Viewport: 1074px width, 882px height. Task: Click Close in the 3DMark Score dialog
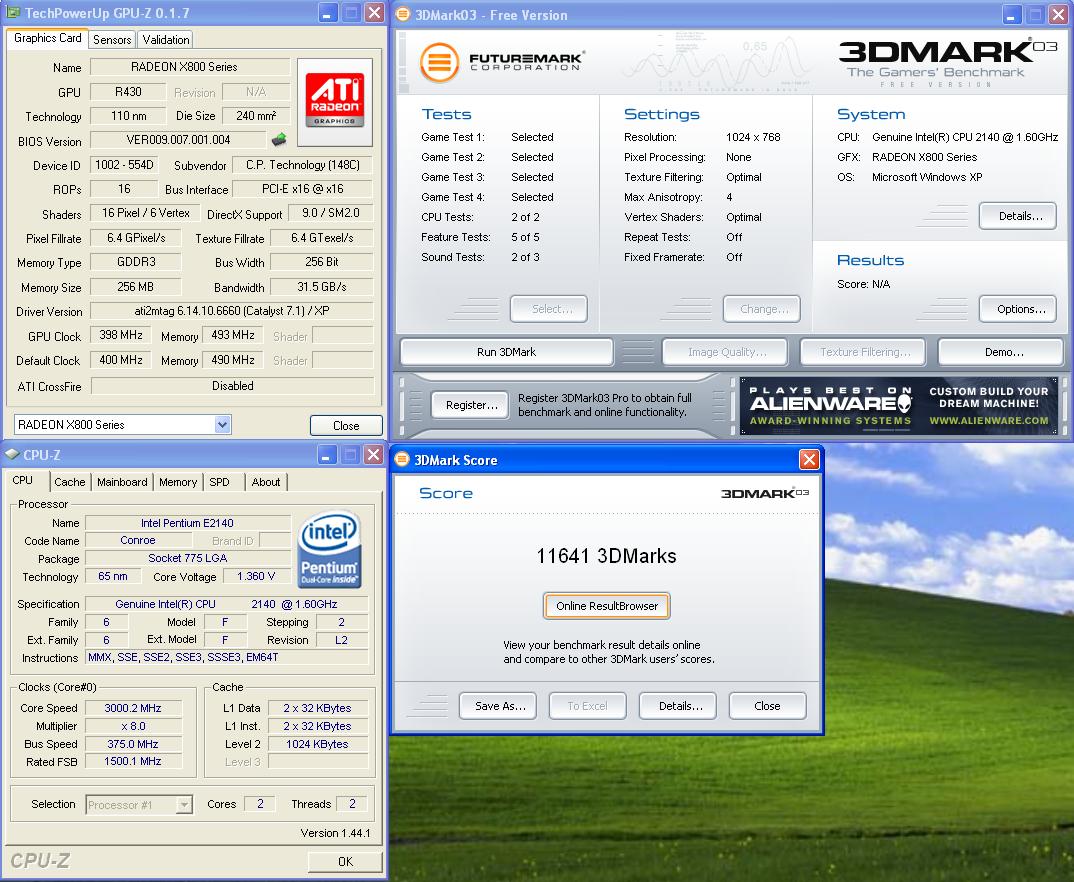[x=768, y=706]
